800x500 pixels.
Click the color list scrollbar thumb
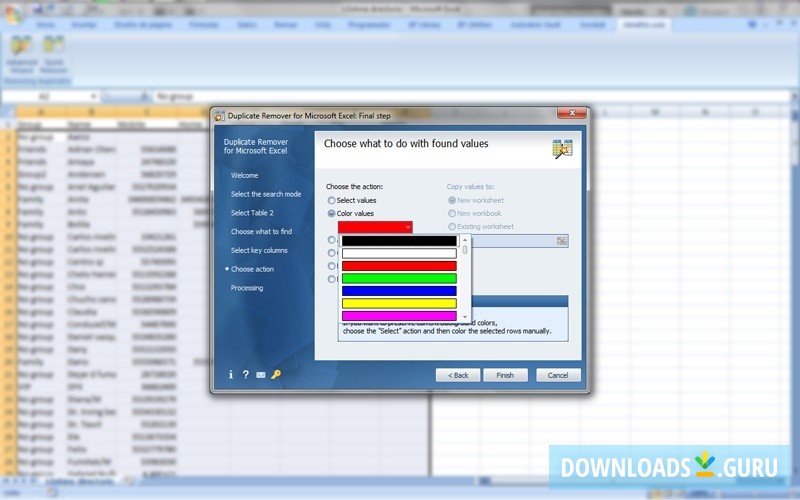point(465,249)
